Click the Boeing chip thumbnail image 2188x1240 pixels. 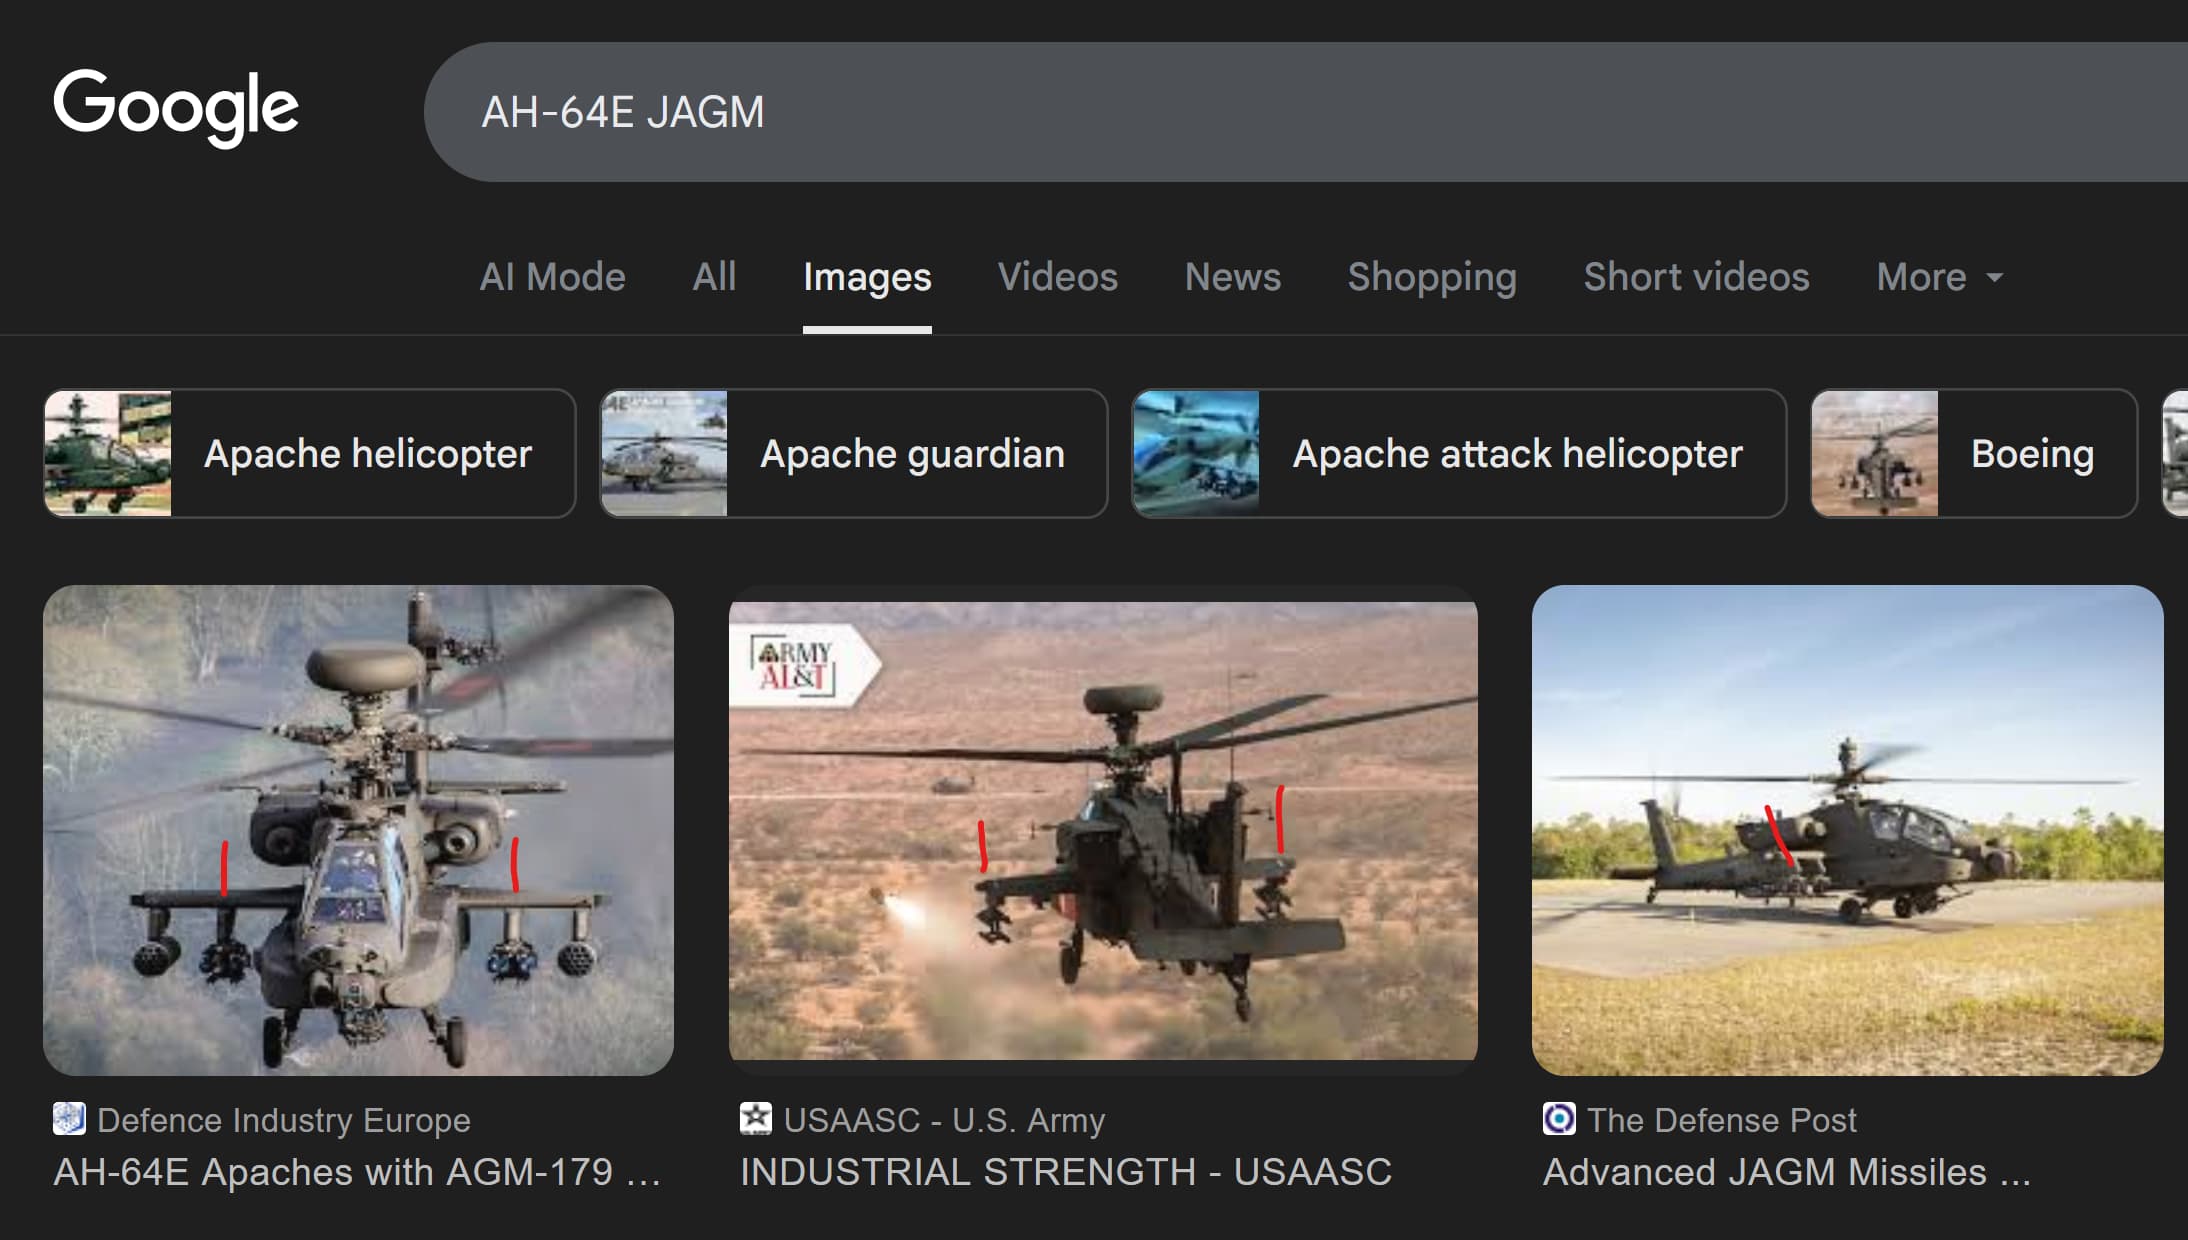click(1875, 454)
